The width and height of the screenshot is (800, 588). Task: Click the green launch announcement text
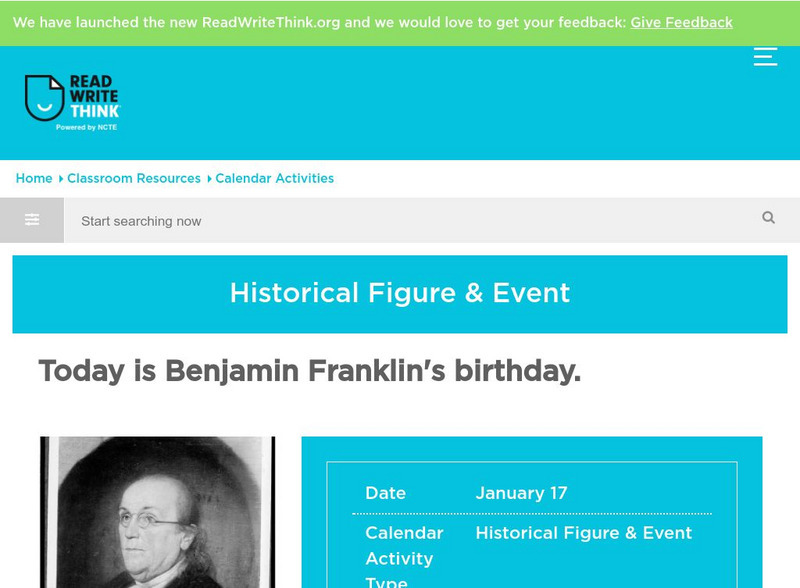pos(318,22)
